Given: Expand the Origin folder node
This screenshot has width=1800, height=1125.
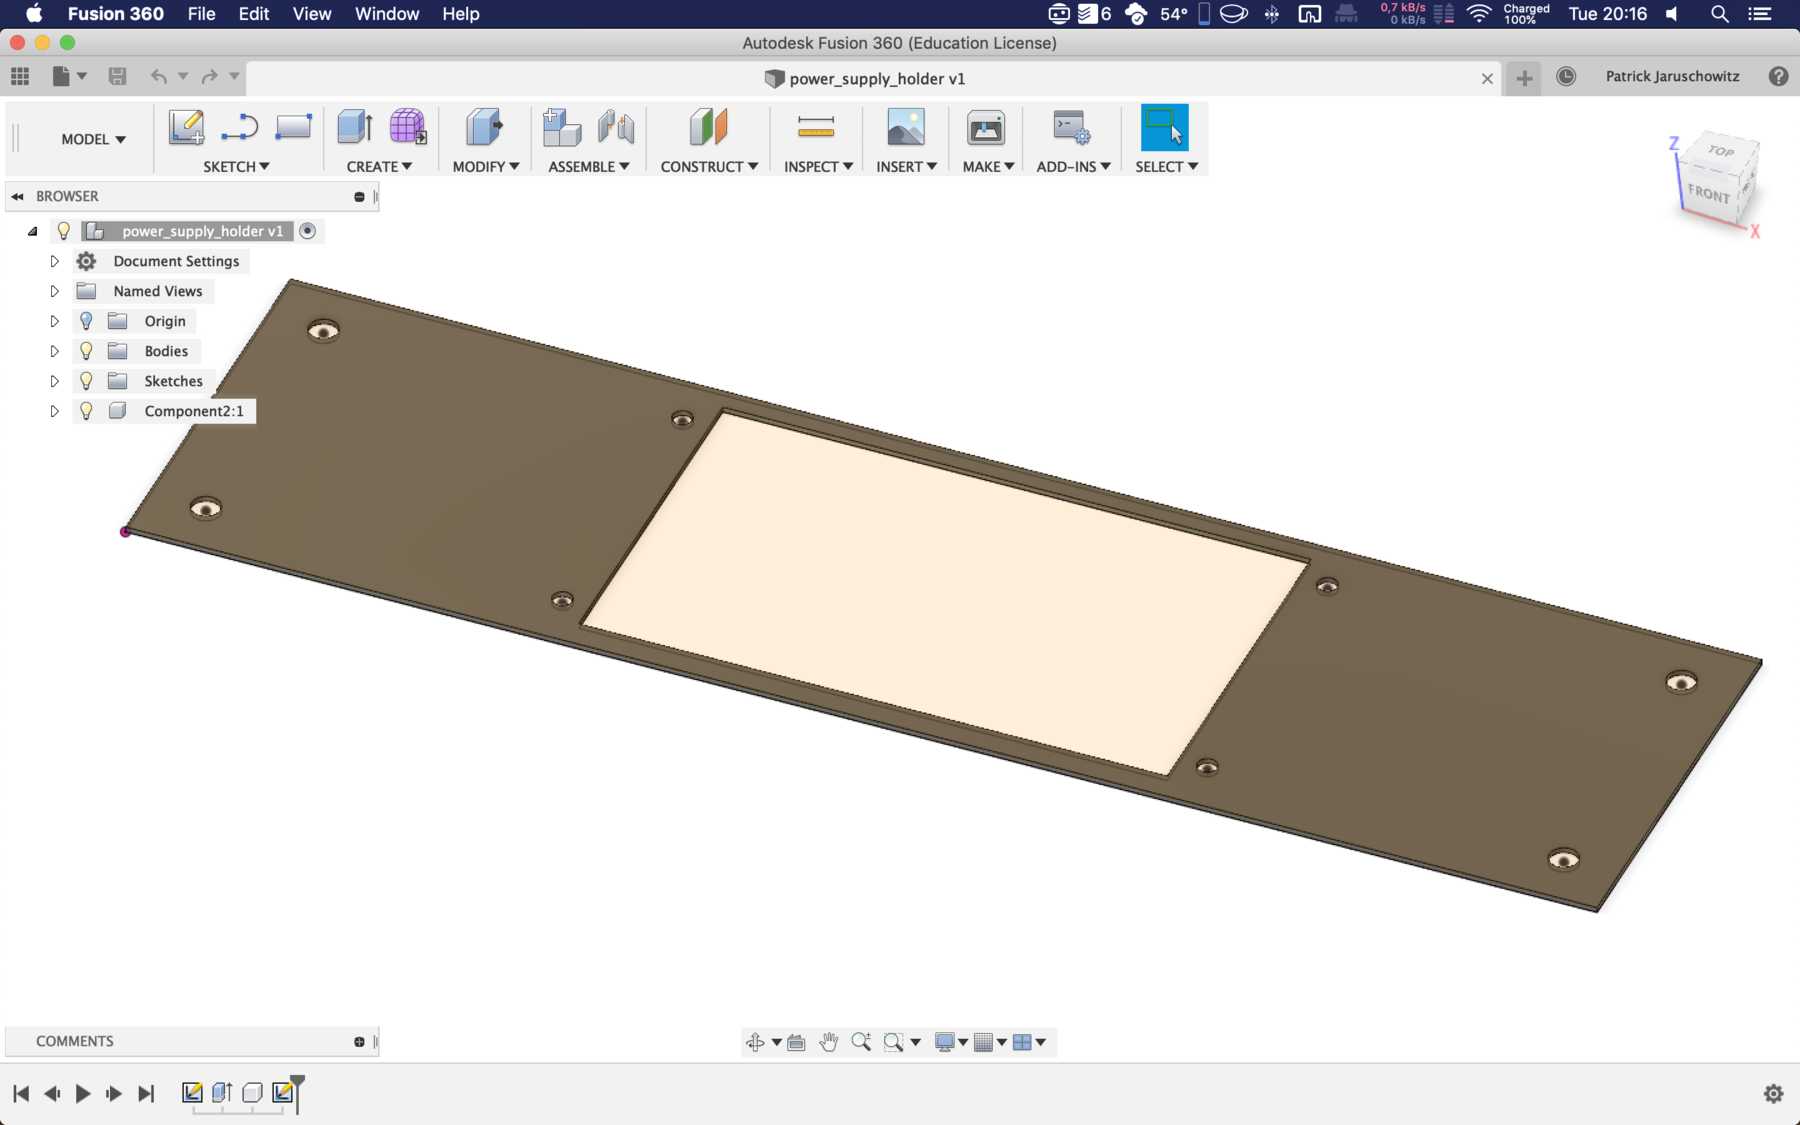Looking at the screenshot, I should (54, 321).
